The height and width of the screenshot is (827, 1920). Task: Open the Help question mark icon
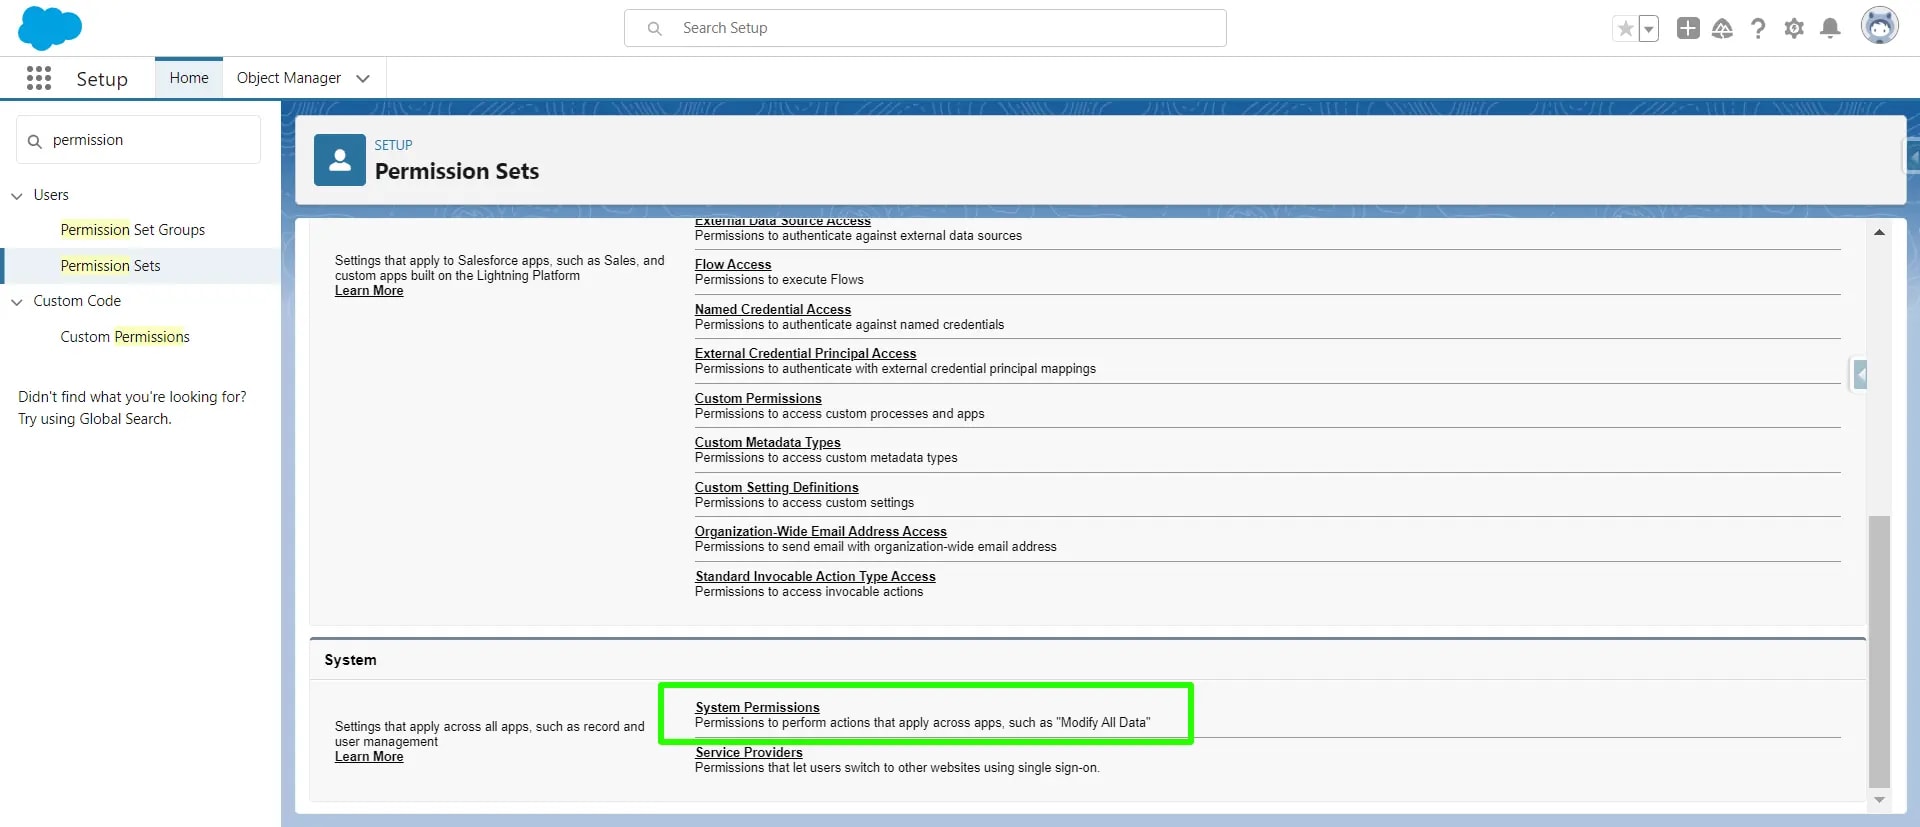(1758, 29)
